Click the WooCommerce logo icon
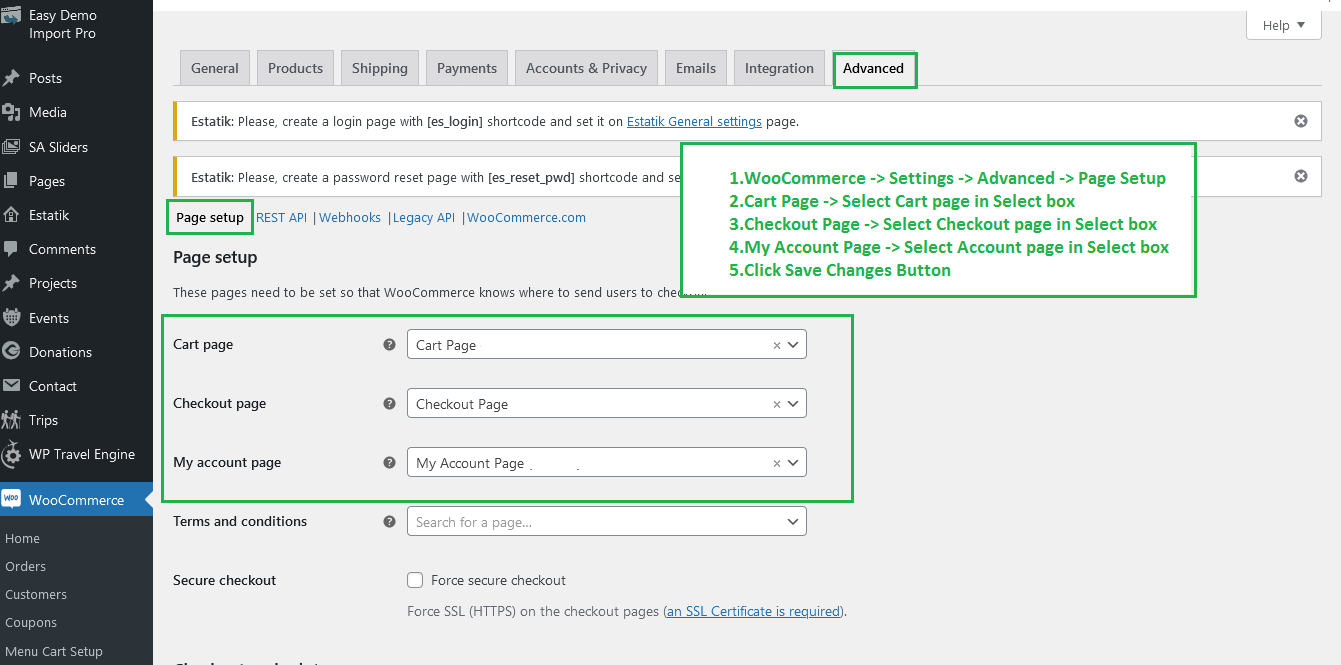Screen dimensions: 1341x665 point(12,500)
